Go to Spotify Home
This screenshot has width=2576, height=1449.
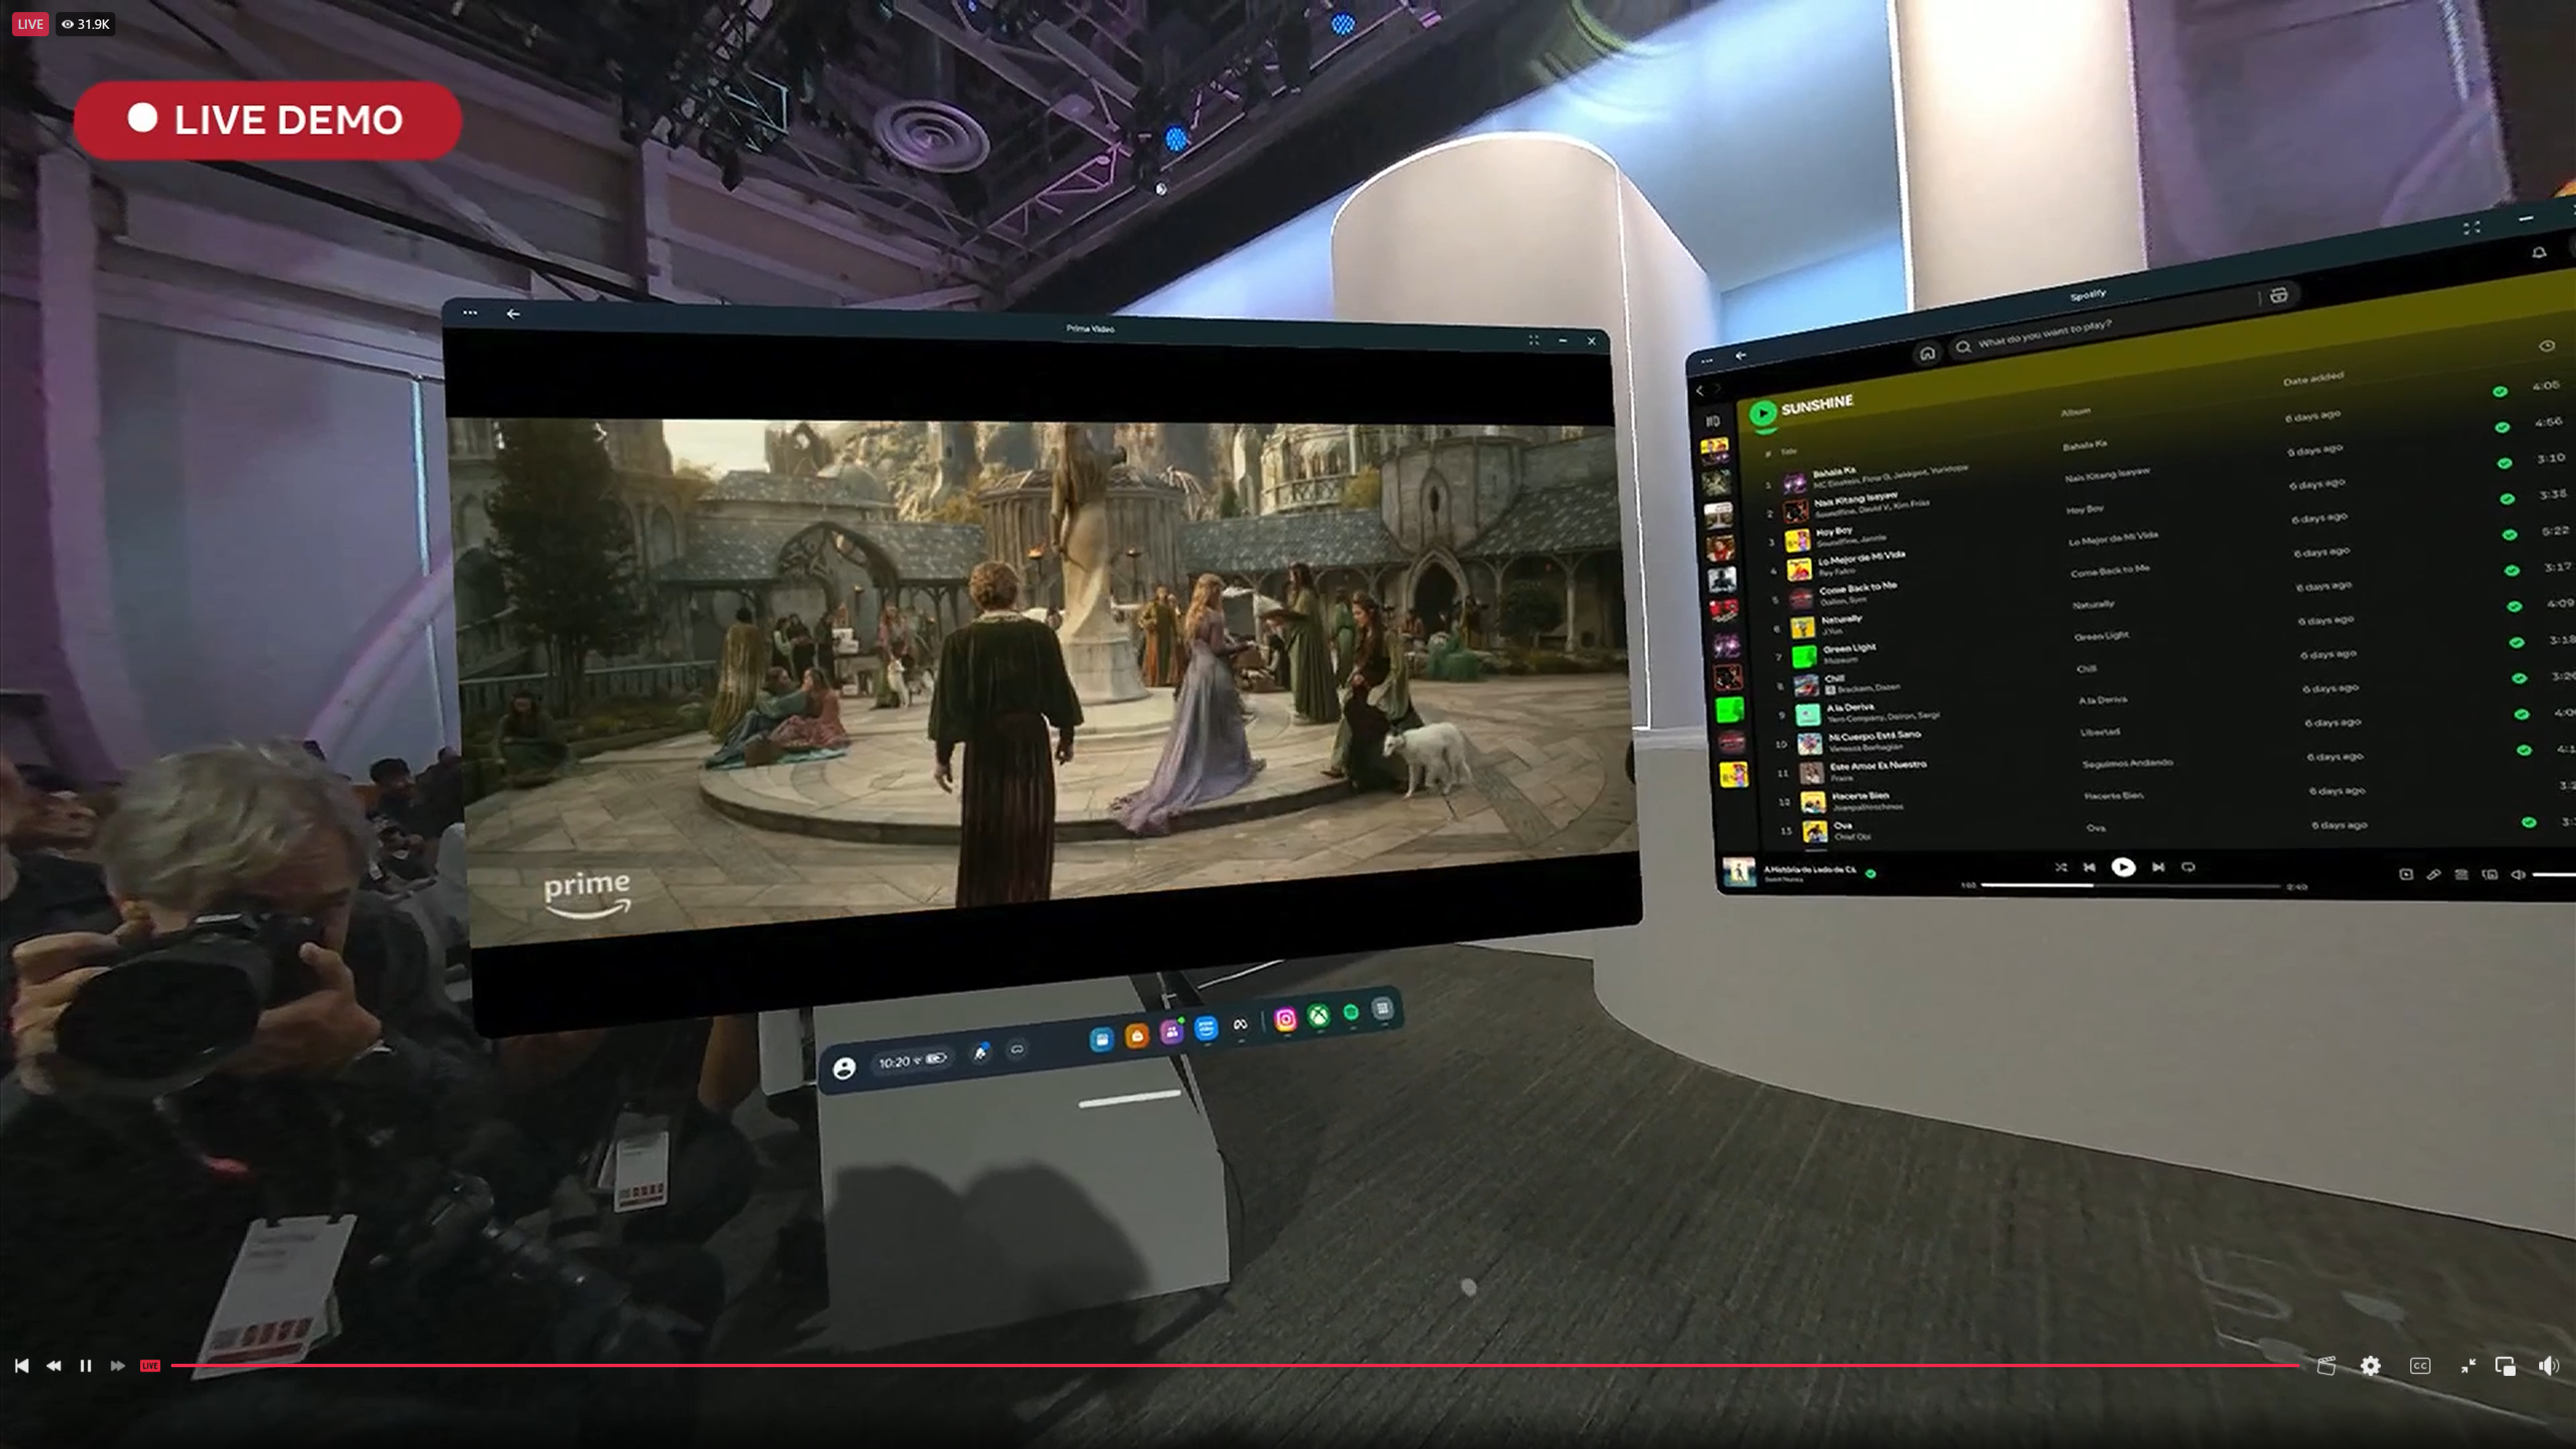(1927, 353)
